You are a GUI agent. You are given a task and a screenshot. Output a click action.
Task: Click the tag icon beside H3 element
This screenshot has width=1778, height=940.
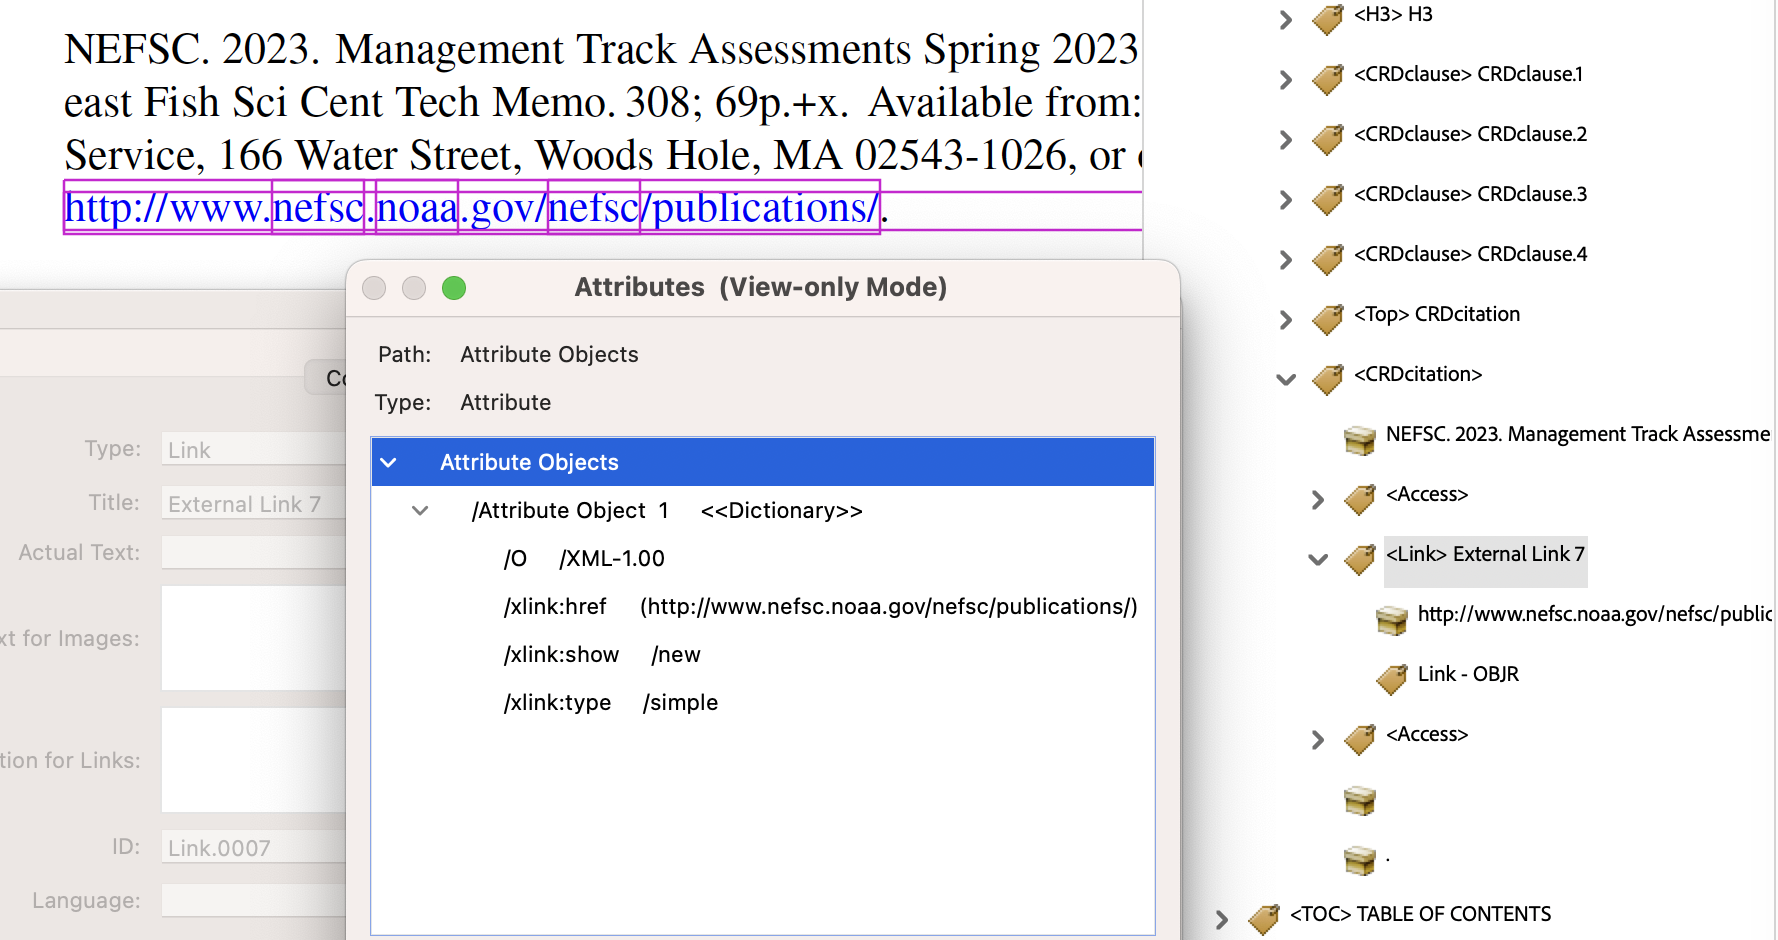tap(1327, 18)
